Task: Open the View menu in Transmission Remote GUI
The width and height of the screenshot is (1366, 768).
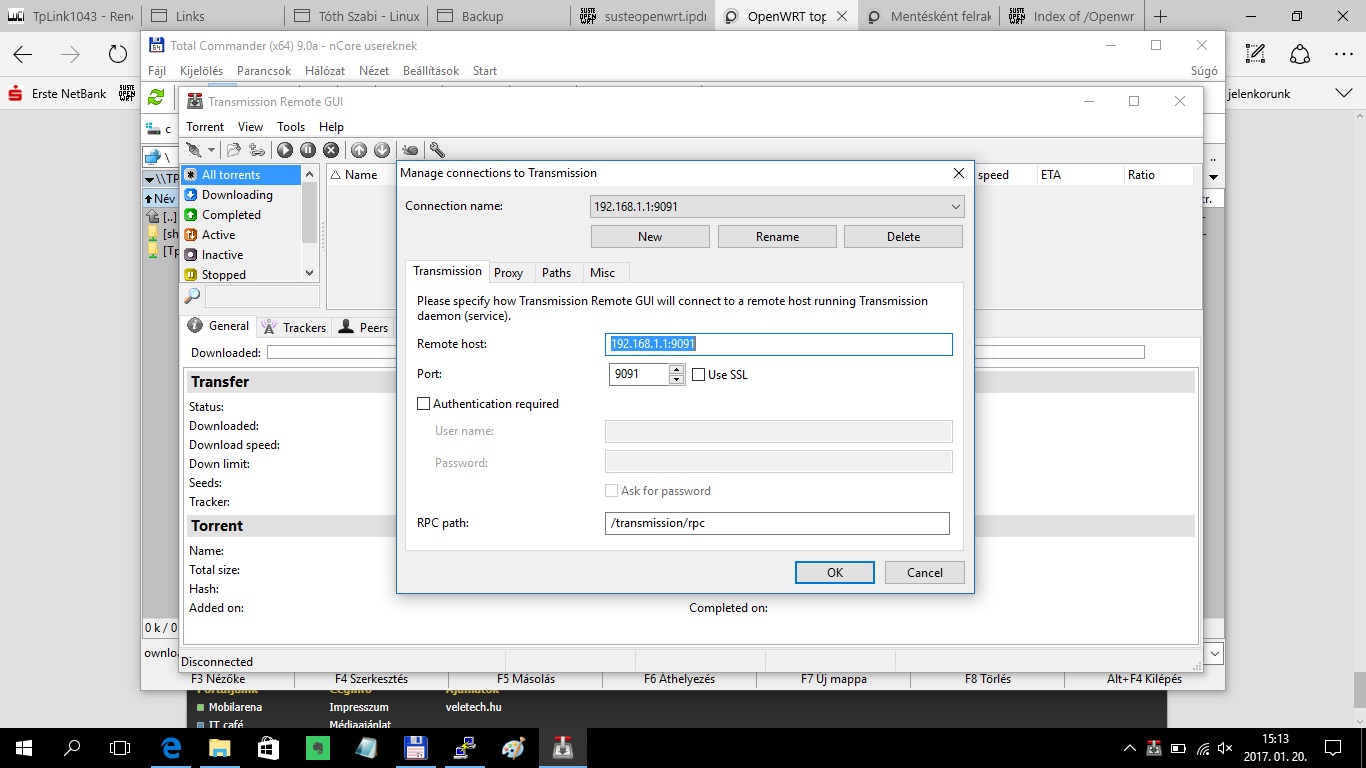Action: tap(250, 127)
